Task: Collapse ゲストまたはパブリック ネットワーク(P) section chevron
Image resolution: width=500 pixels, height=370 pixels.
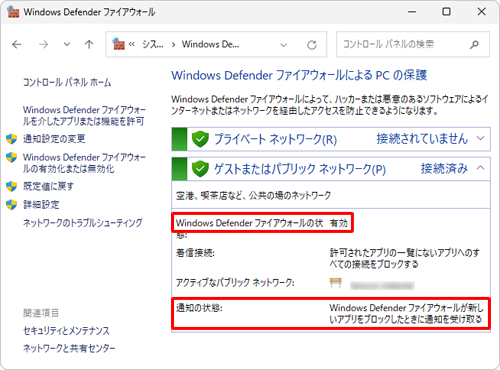Action: pos(480,168)
